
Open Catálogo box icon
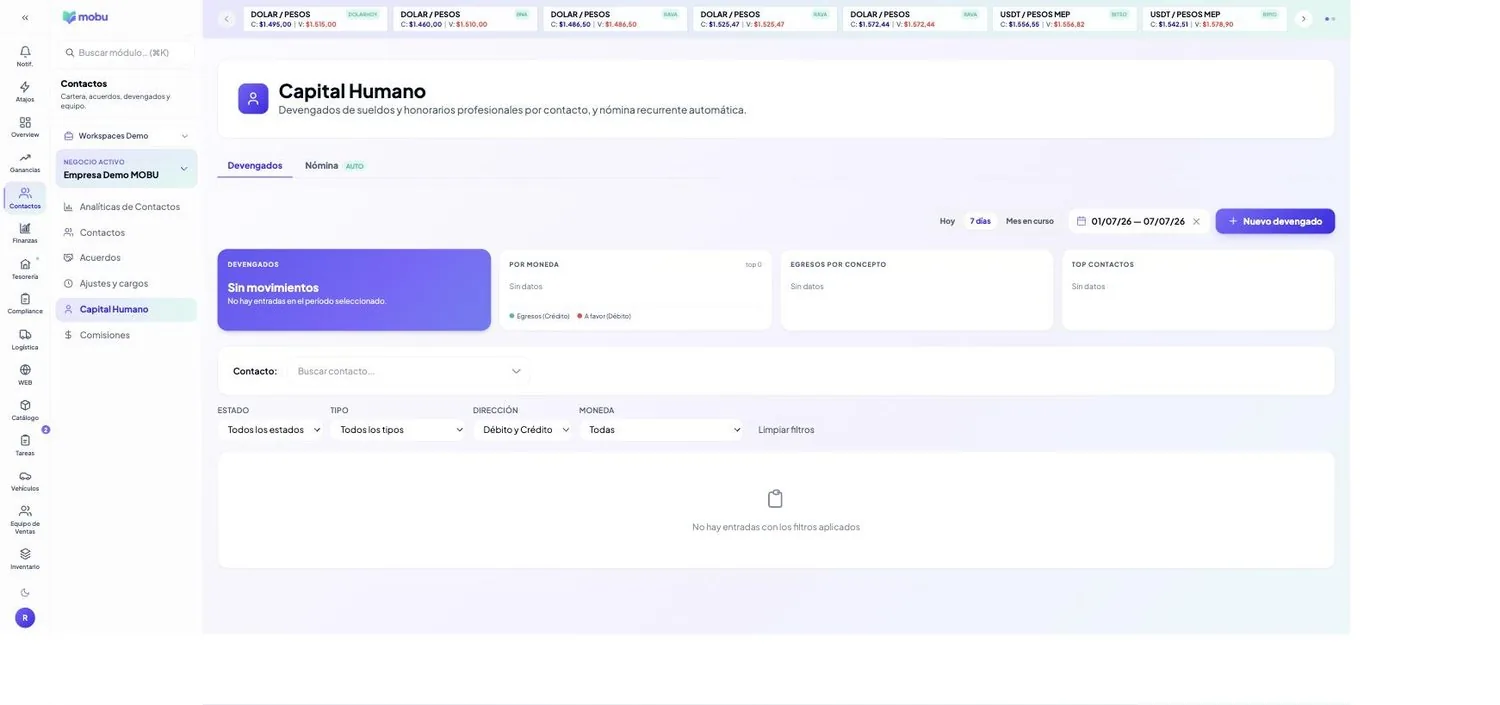click(x=25, y=410)
